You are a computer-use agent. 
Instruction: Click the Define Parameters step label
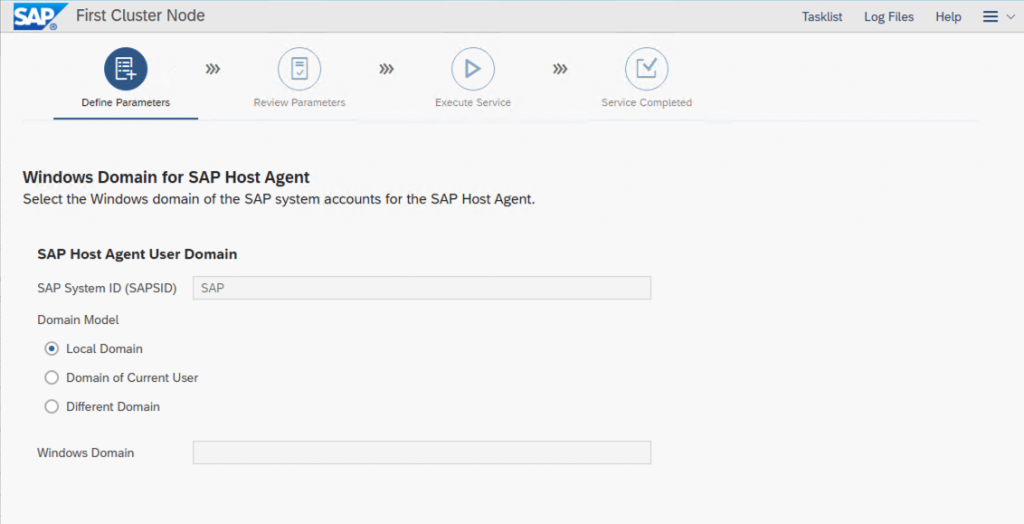pyautogui.click(x=125, y=103)
